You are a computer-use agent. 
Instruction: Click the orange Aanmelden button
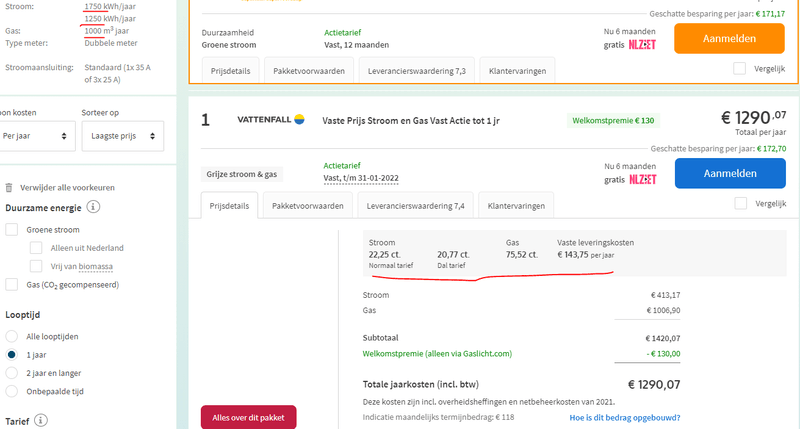tap(729, 38)
